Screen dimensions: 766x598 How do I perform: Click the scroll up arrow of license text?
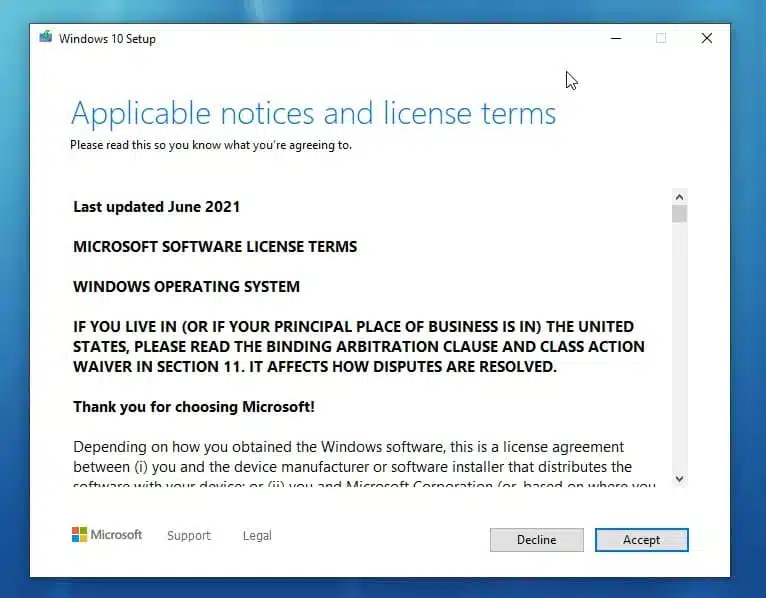coord(679,197)
